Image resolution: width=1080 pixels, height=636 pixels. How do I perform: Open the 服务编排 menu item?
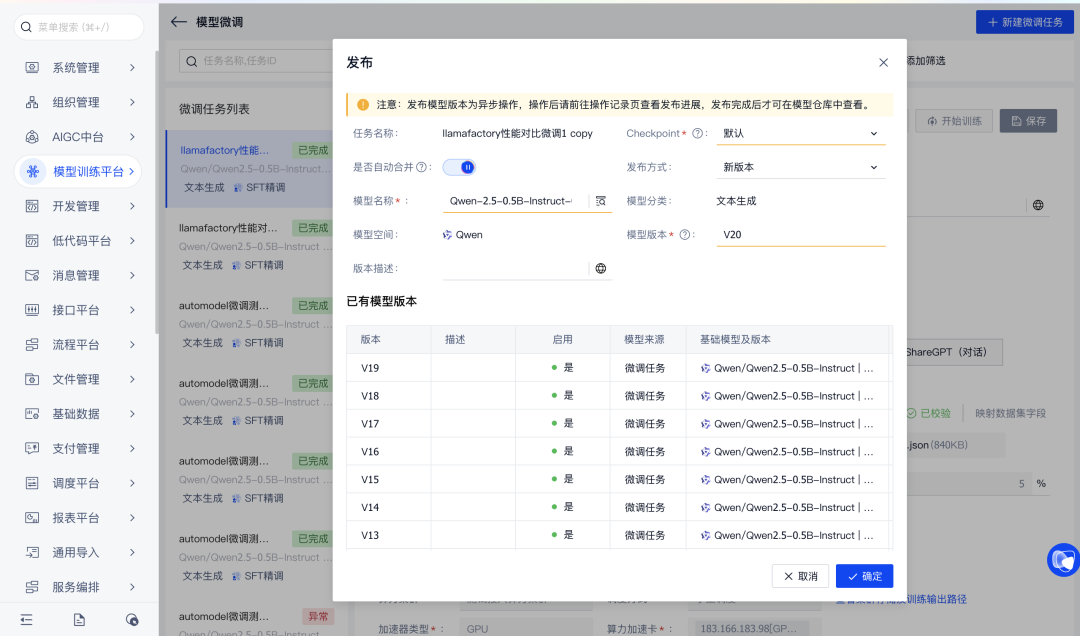tap(78, 587)
